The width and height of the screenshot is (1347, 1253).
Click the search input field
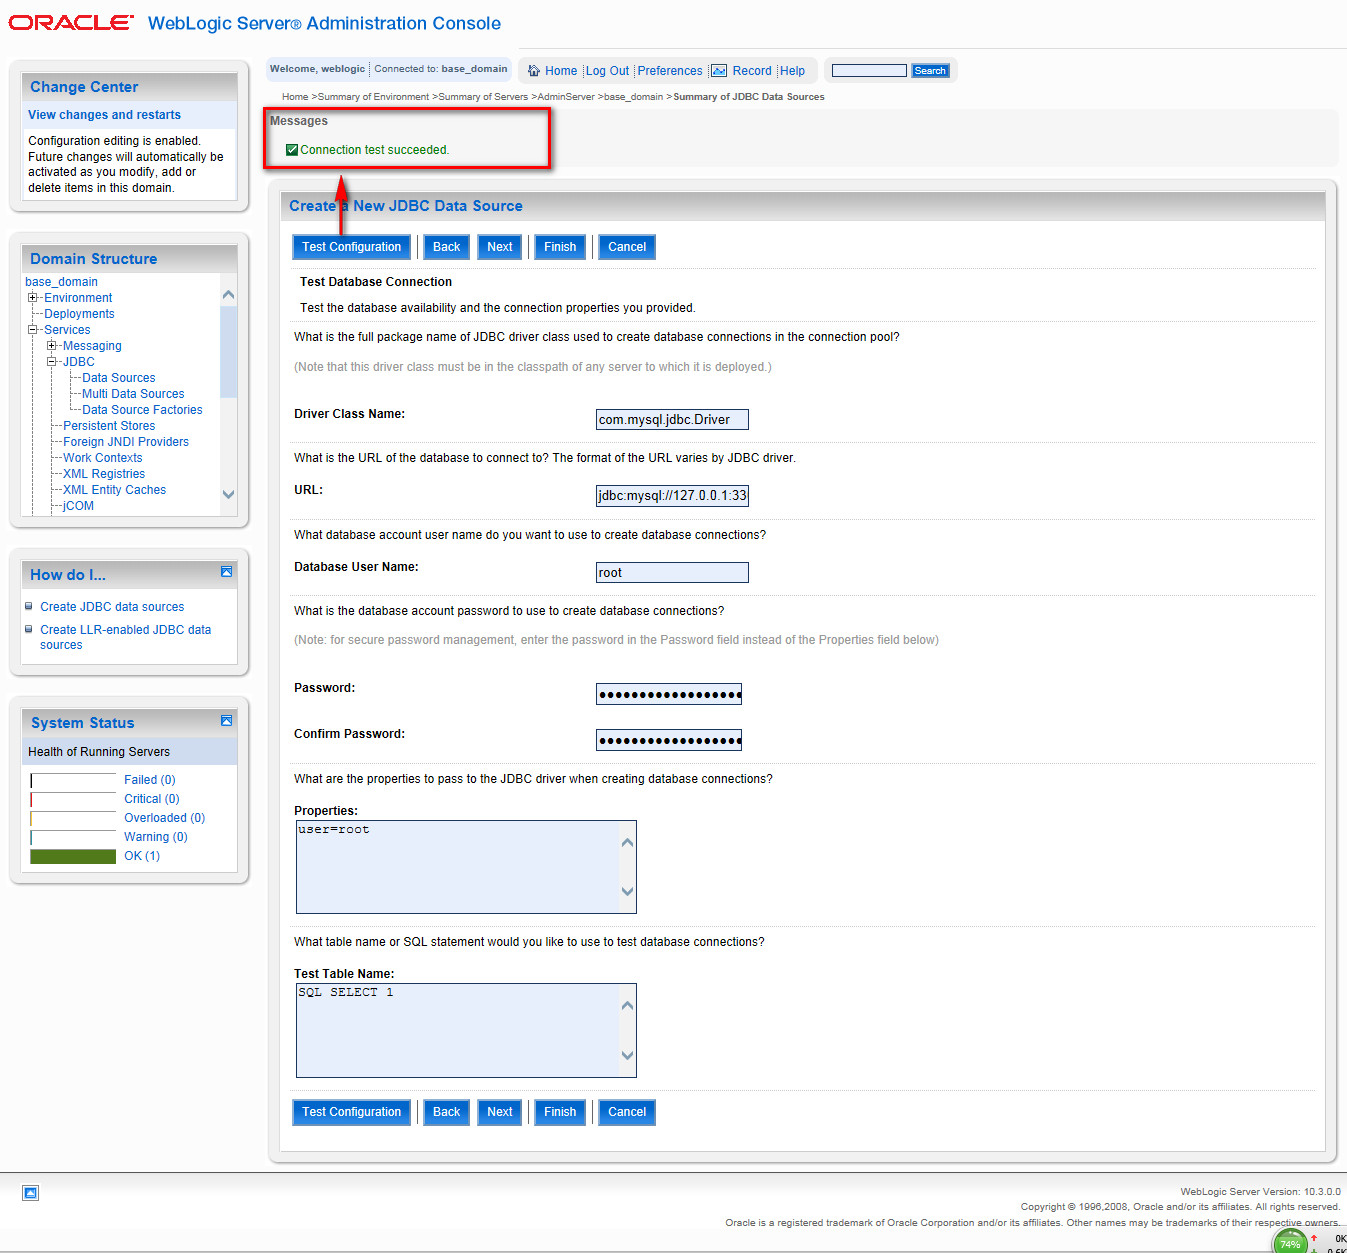pos(869,71)
